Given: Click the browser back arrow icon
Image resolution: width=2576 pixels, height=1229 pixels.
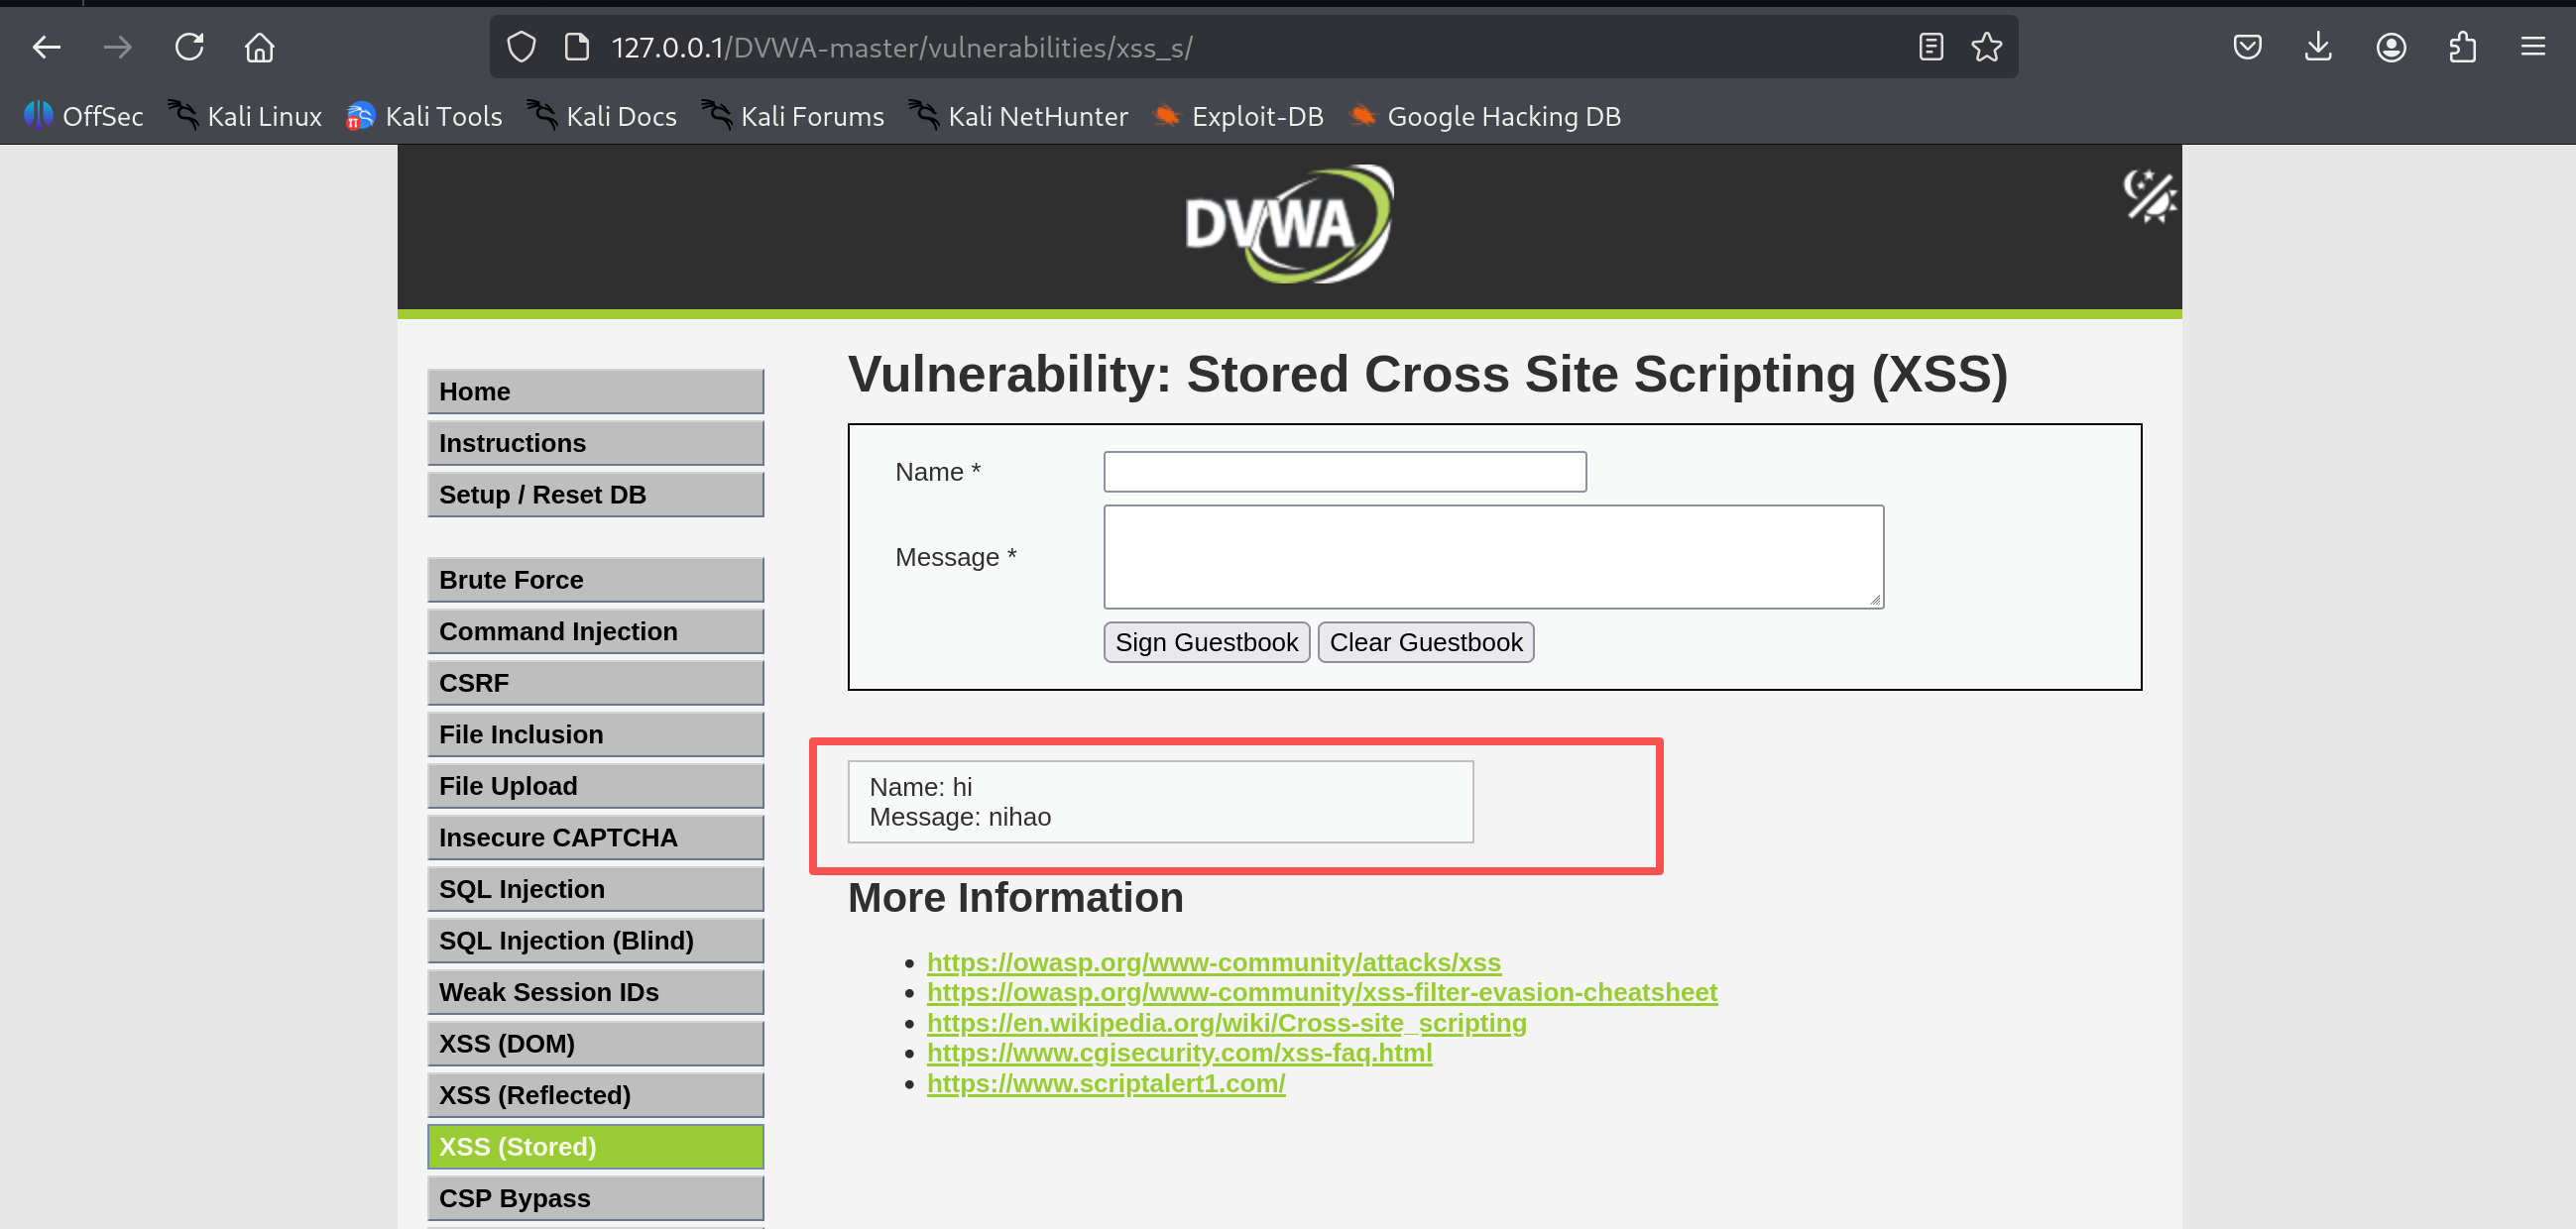Looking at the screenshot, I should tap(46, 47).
